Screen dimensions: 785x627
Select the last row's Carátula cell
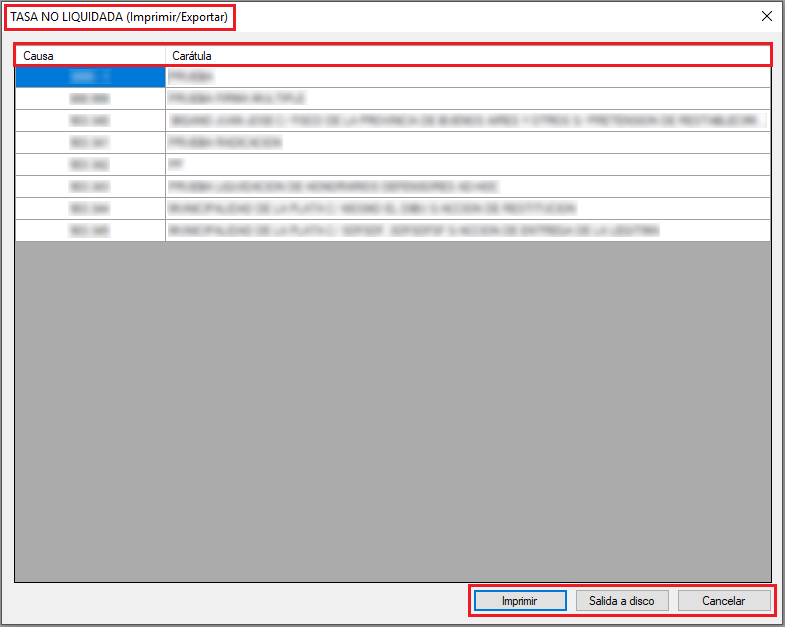coord(467,230)
